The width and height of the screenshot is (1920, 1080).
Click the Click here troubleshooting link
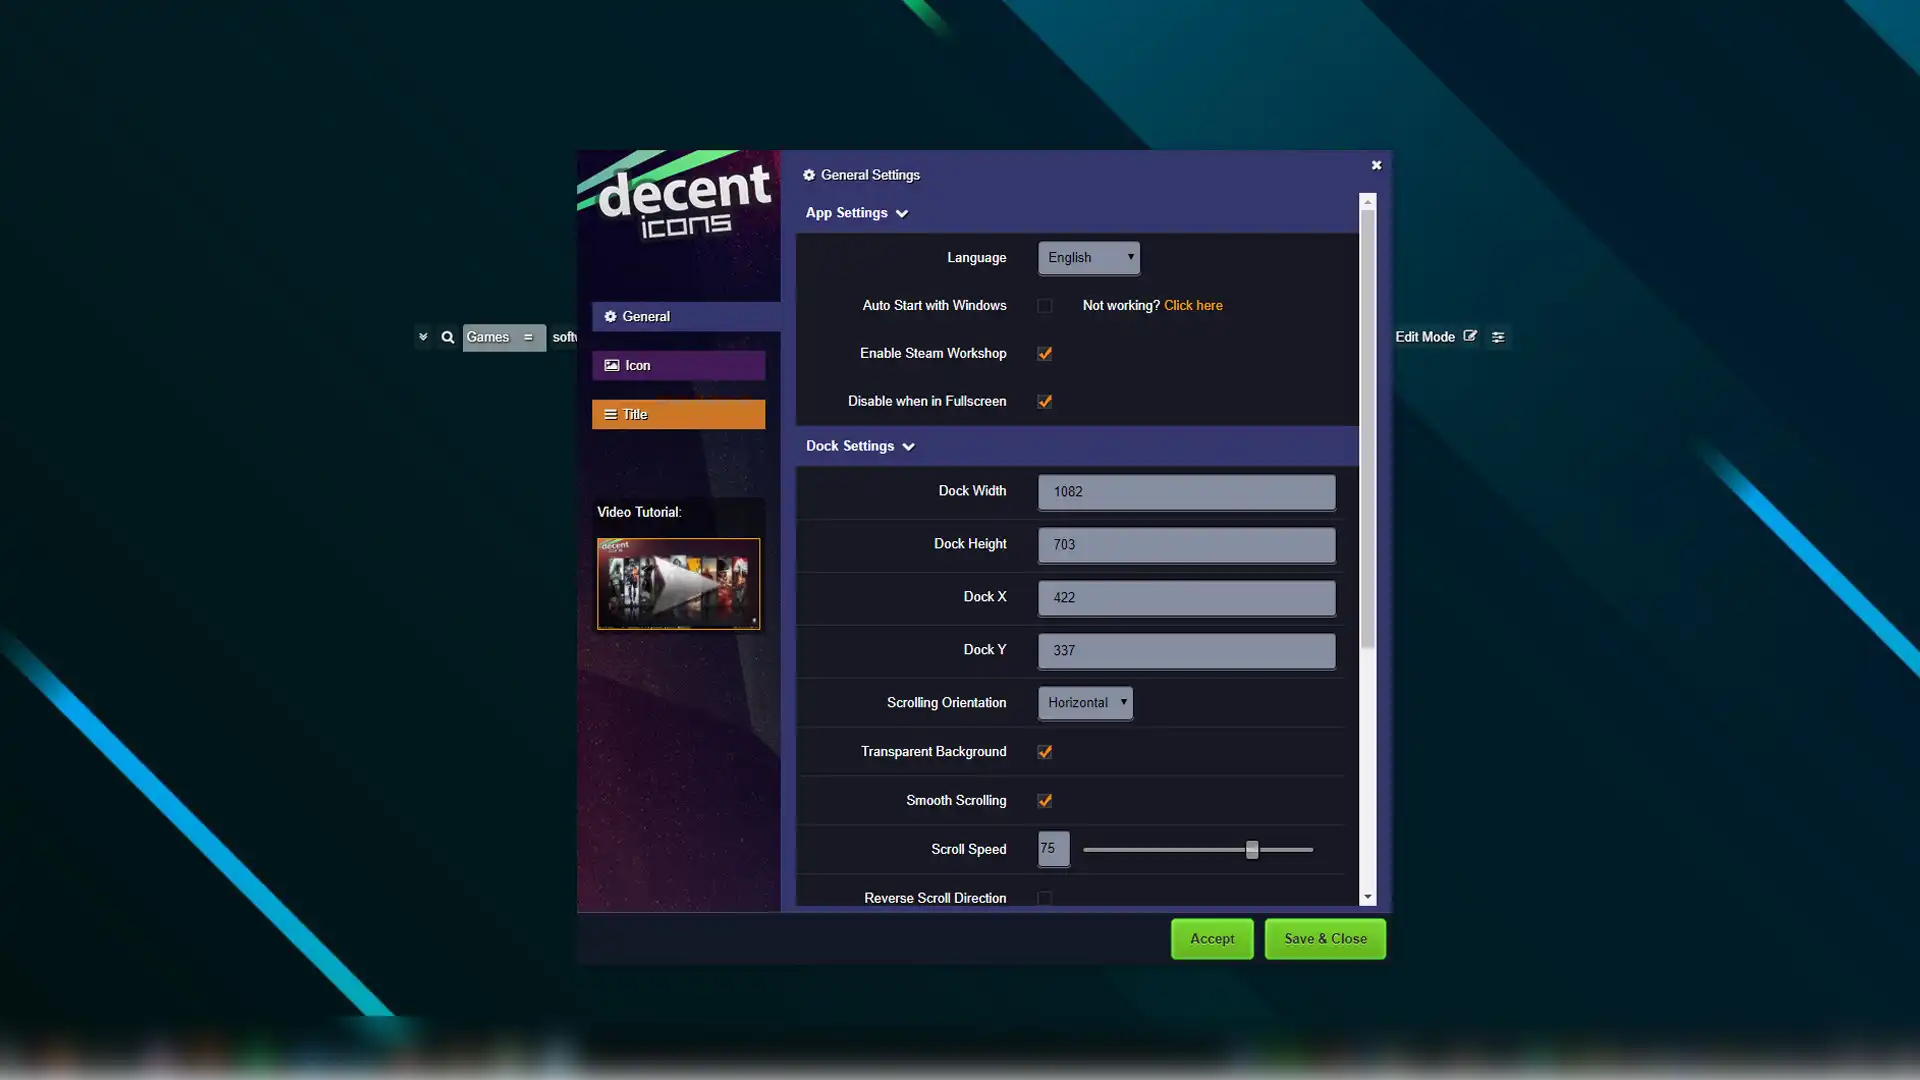click(x=1193, y=305)
